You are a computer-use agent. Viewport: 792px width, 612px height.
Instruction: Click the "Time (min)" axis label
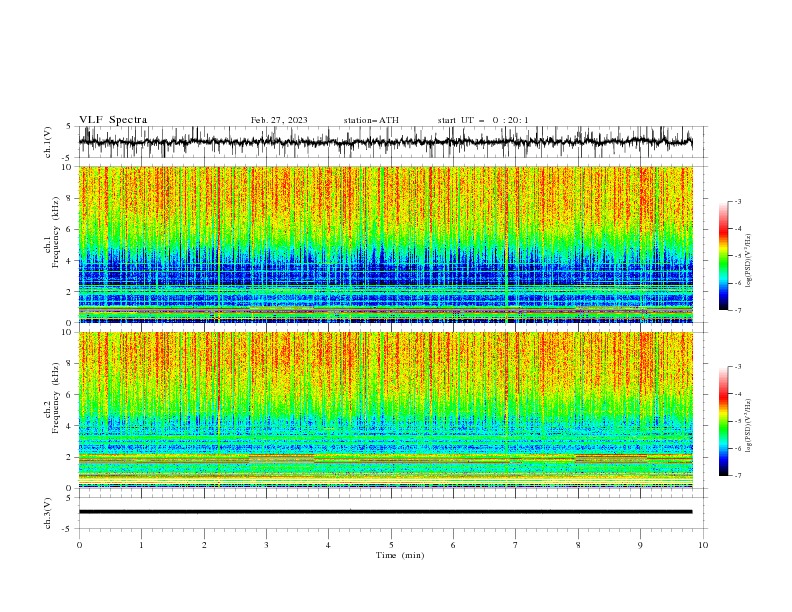[x=400, y=555]
